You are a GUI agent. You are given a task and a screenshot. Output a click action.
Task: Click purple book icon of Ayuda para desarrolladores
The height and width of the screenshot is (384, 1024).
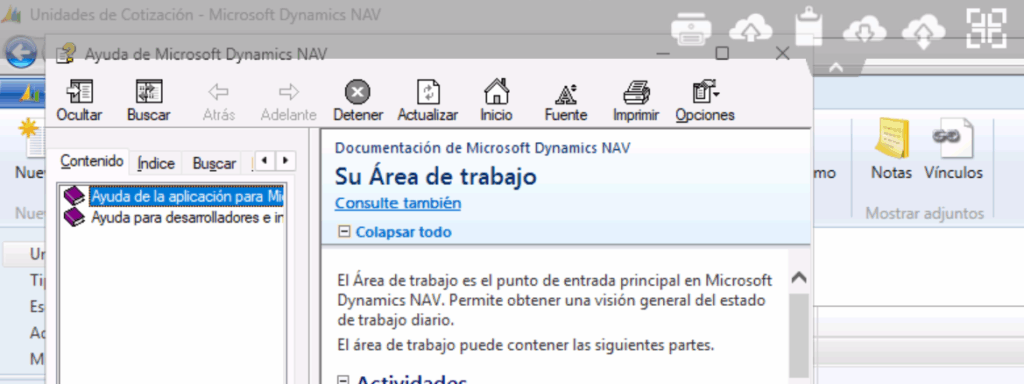tap(74, 217)
